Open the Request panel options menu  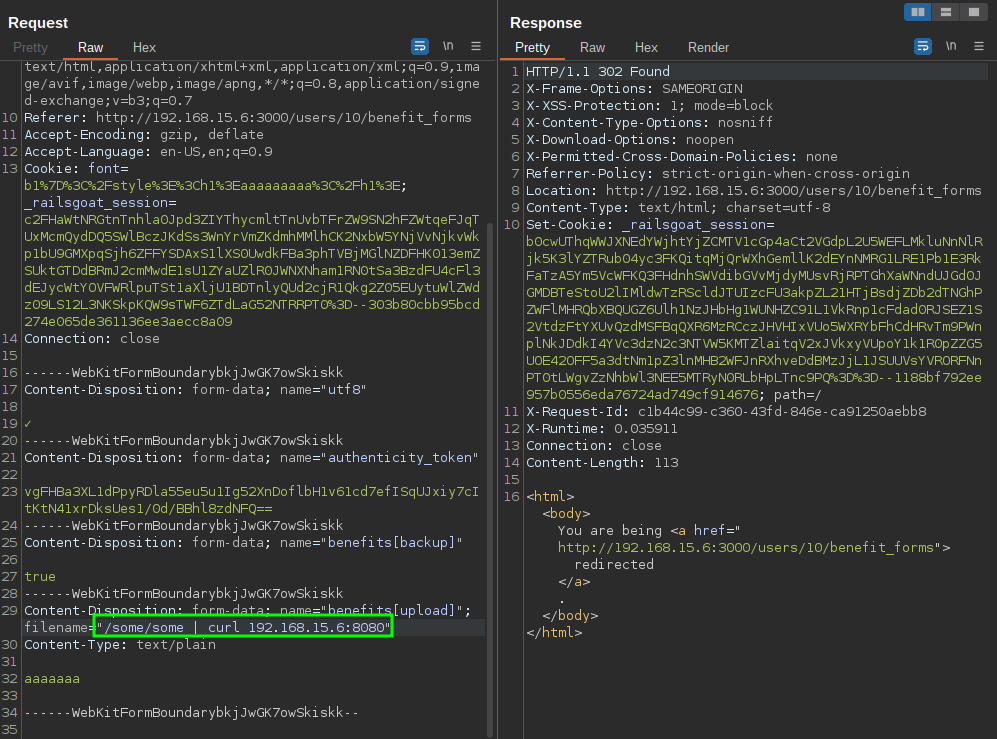click(x=476, y=46)
